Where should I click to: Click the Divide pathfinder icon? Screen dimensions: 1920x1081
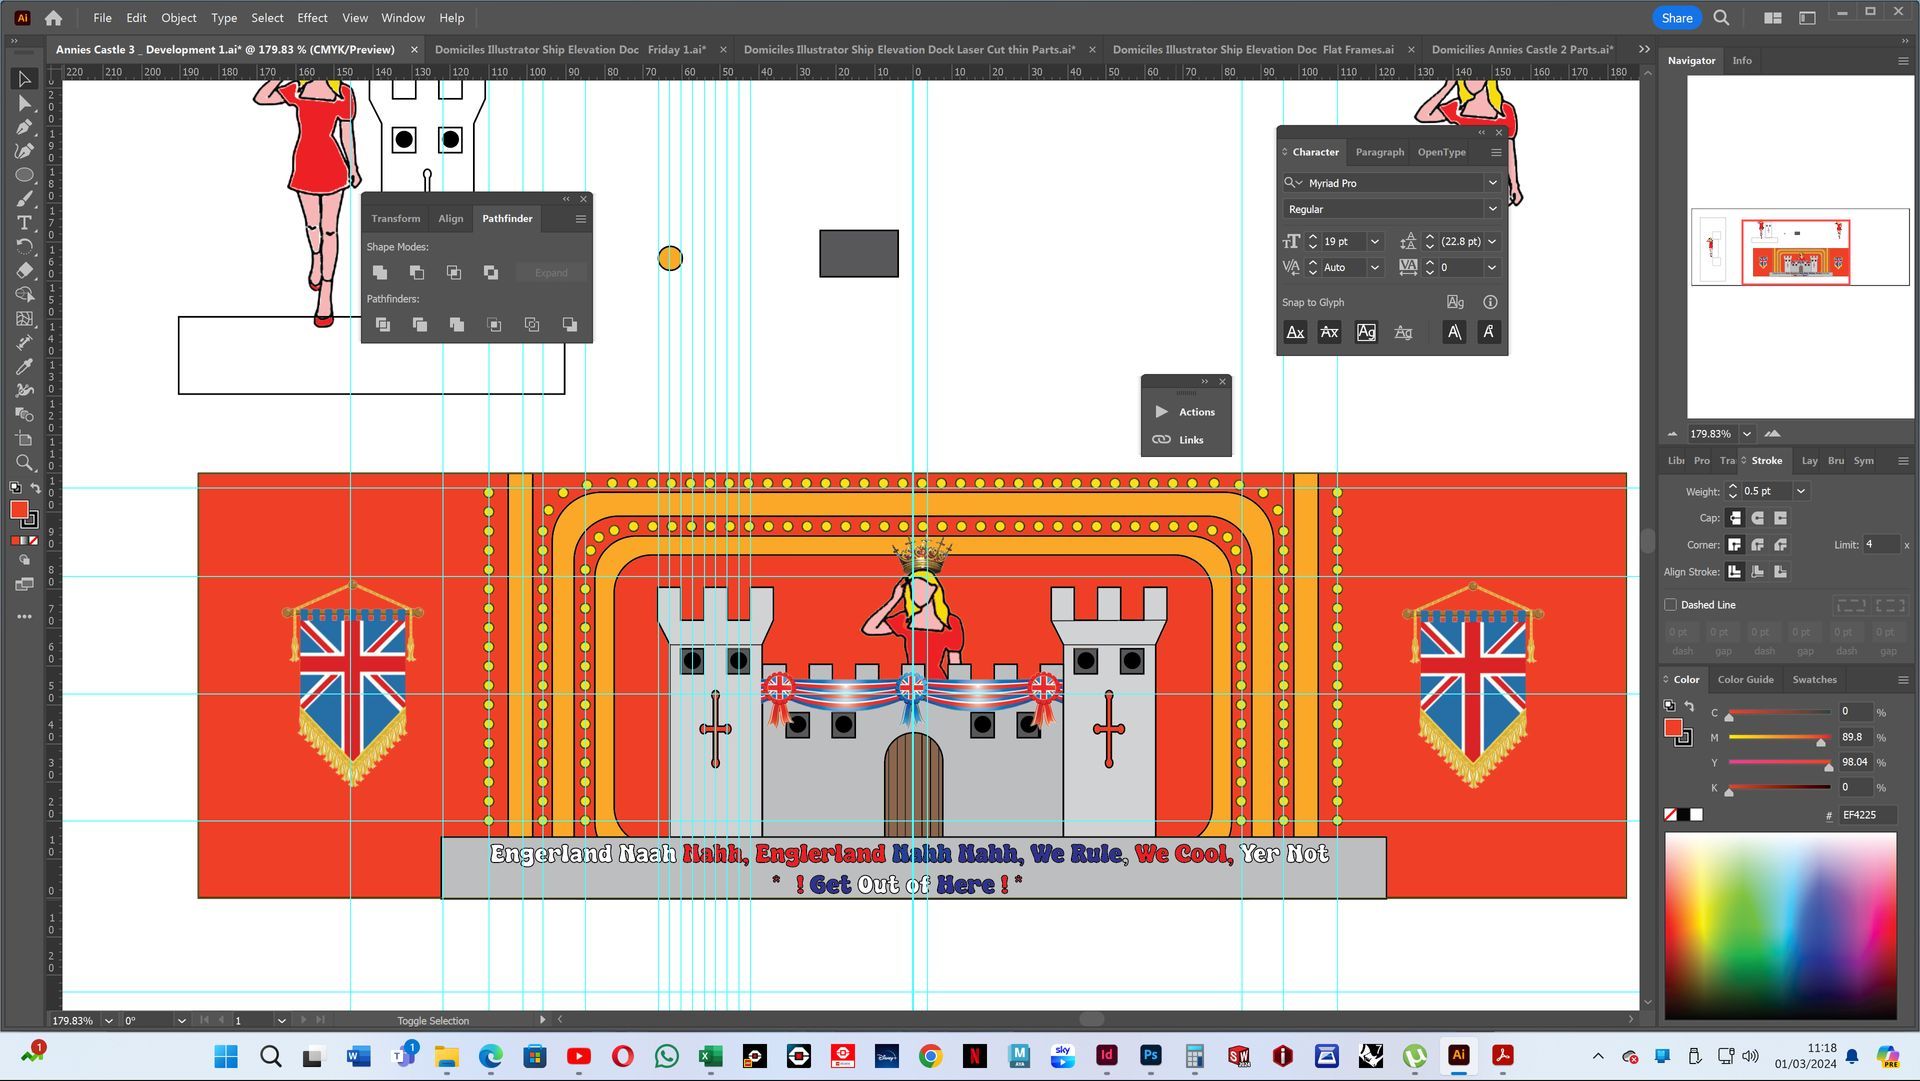pyautogui.click(x=382, y=324)
